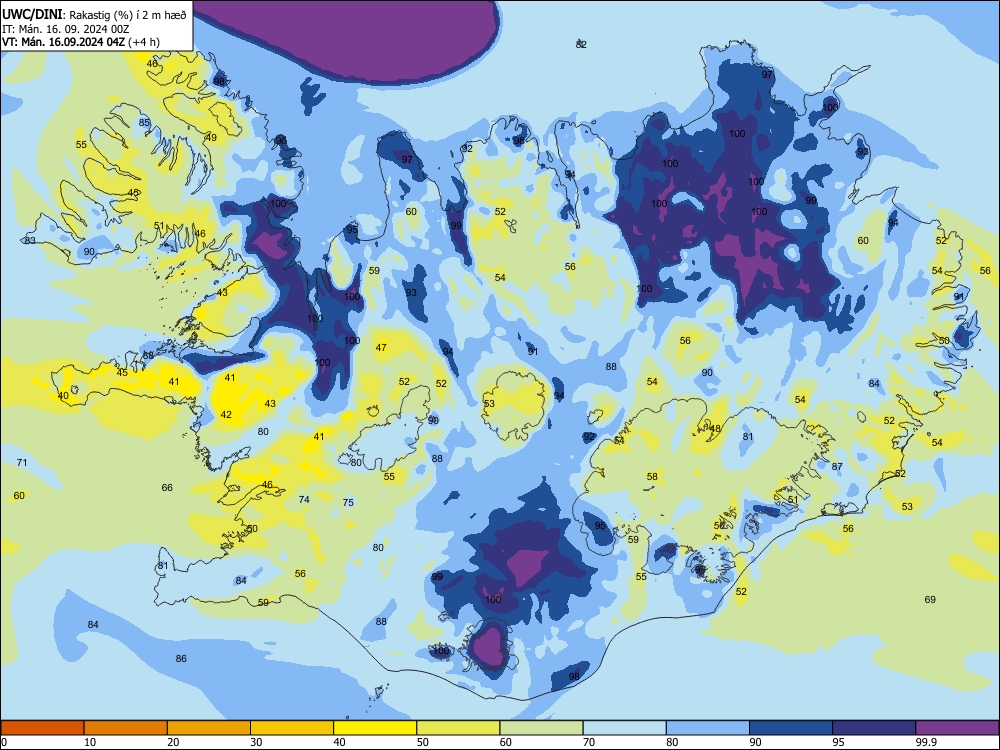
Task: Click the '82' humidity value on the map
Action: coord(581,44)
